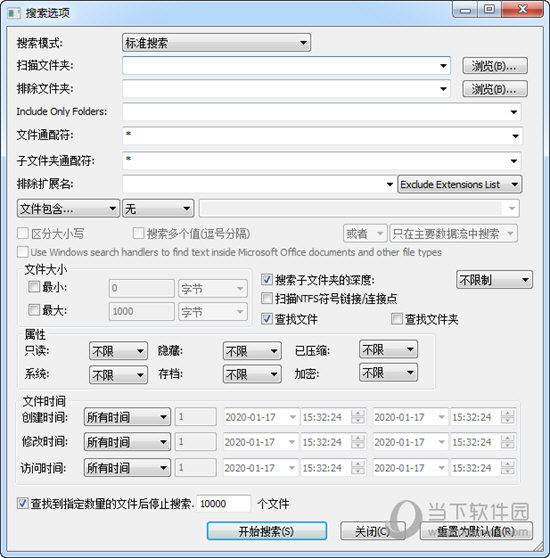Open the 创建时间 dropdown set to 所有时间
The image size is (550, 558).
coord(127,417)
